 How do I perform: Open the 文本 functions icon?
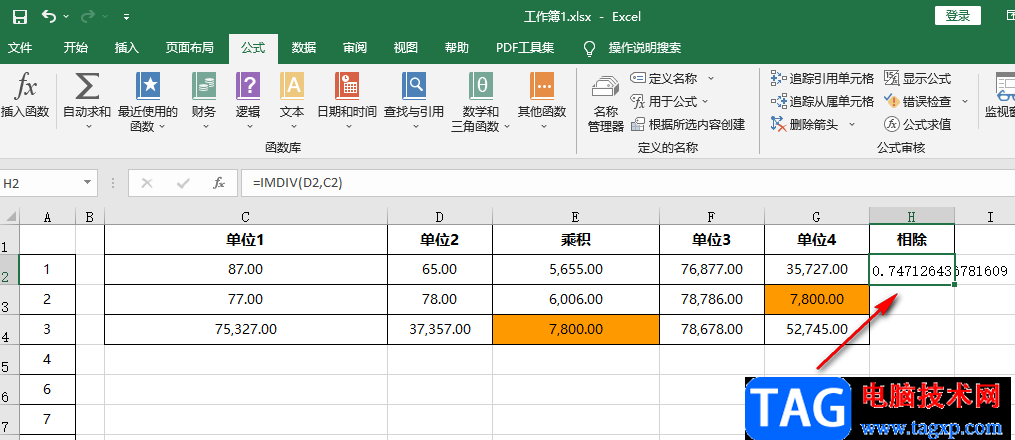pyautogui.click(x=292, y=86)
